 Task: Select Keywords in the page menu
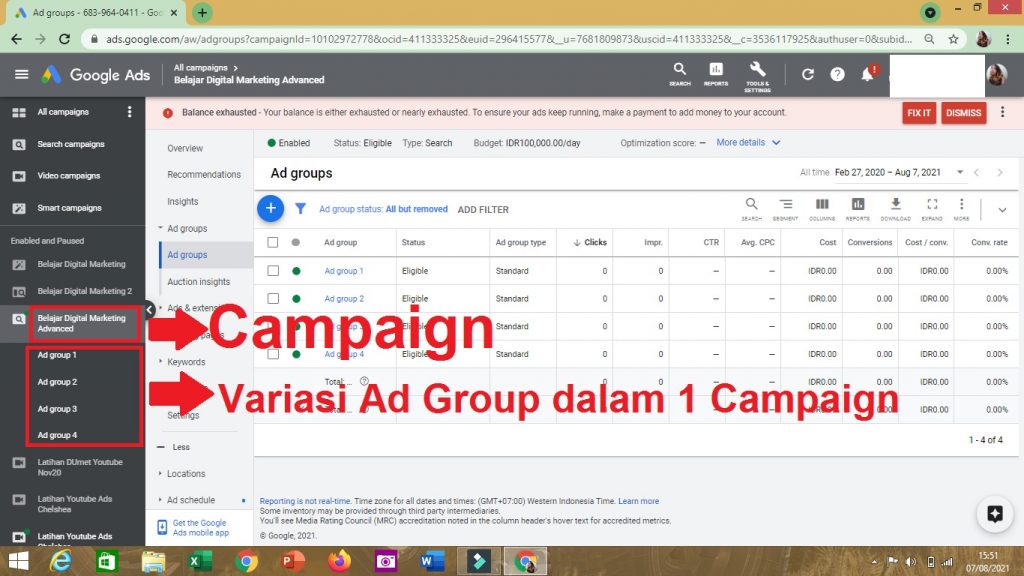186,362
